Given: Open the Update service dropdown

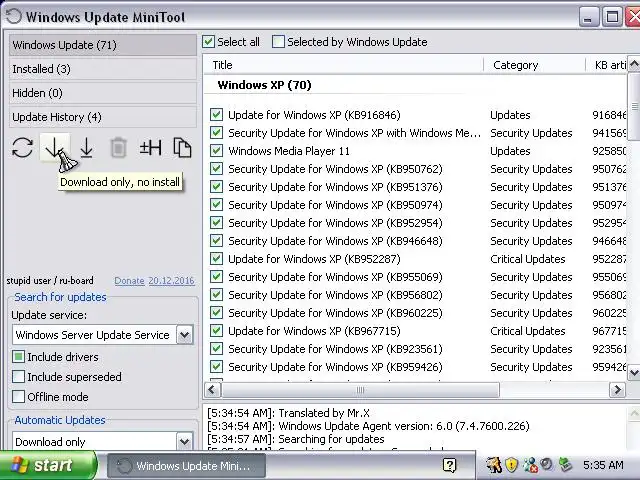Looking at the screenshot, I should pyautogui.click(x=184, y=335).
